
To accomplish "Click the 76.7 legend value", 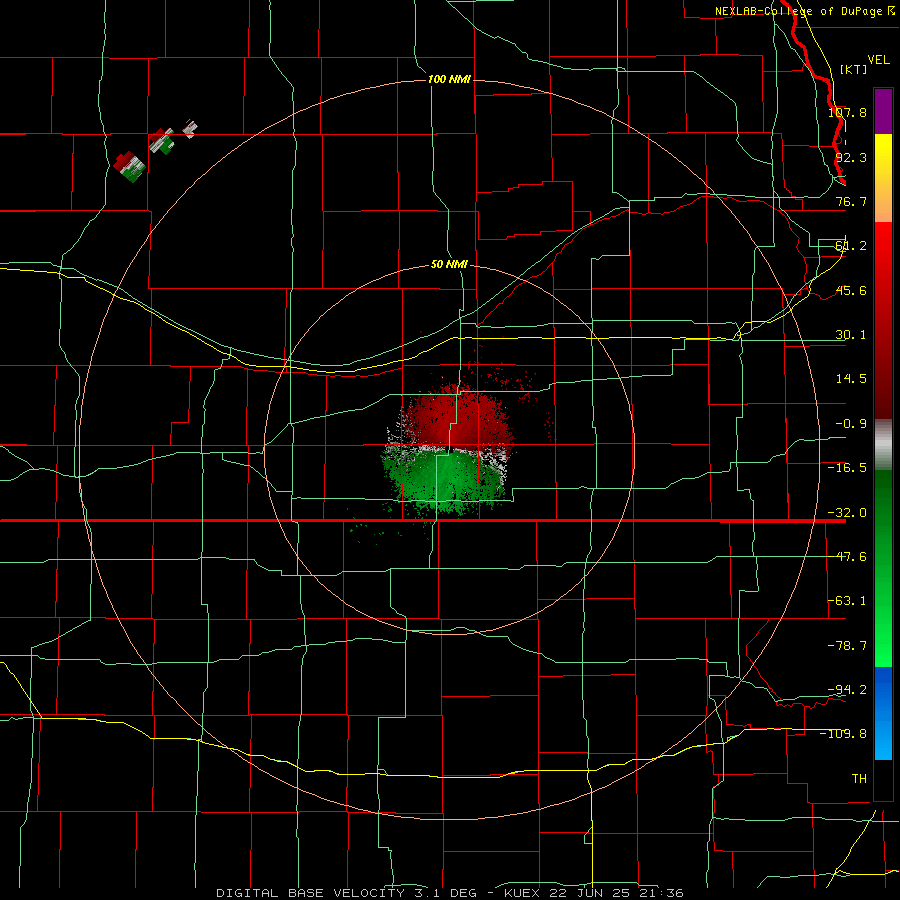I will click(851, 201).
